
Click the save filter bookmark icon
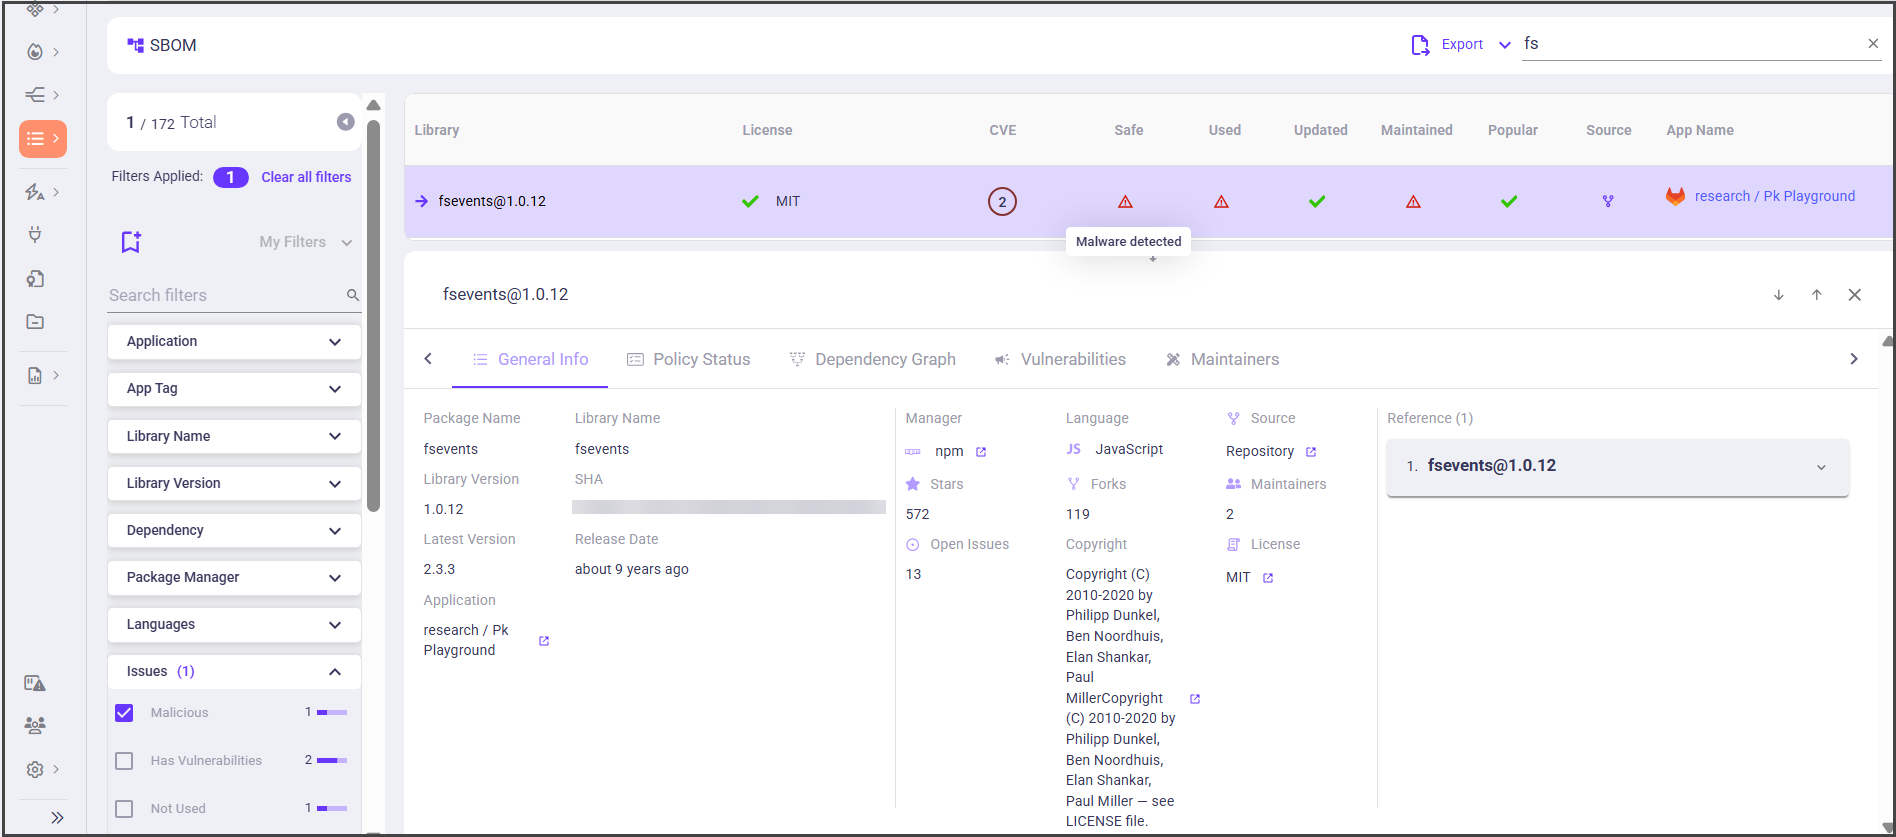[x=131, y=242]
